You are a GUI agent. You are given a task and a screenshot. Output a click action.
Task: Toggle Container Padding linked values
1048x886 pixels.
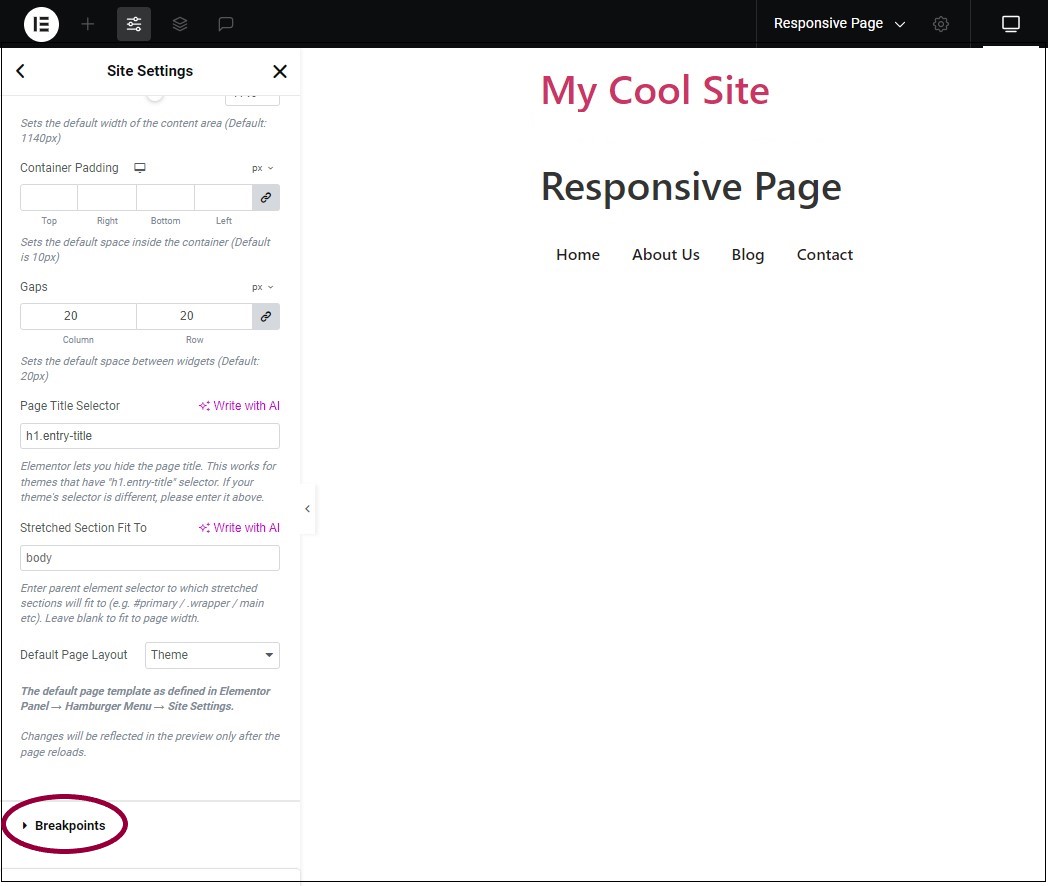266,198
